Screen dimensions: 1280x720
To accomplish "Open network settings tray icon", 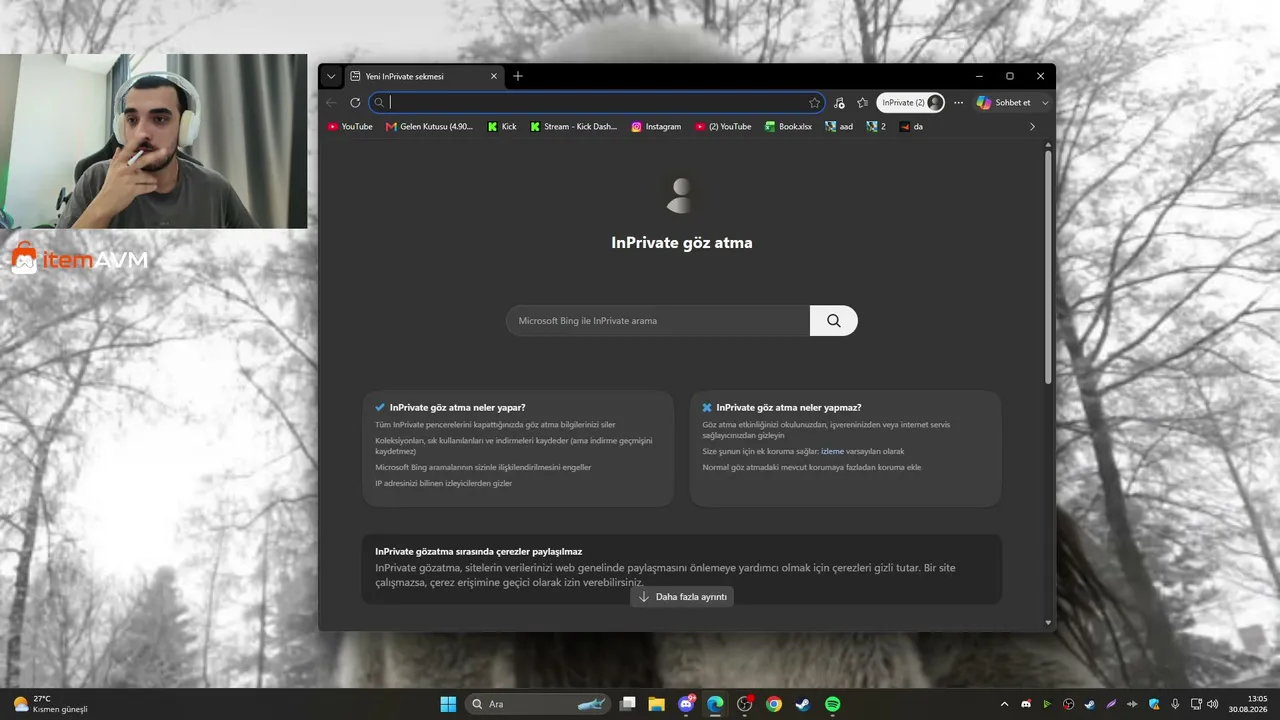I will (1196, 704).
